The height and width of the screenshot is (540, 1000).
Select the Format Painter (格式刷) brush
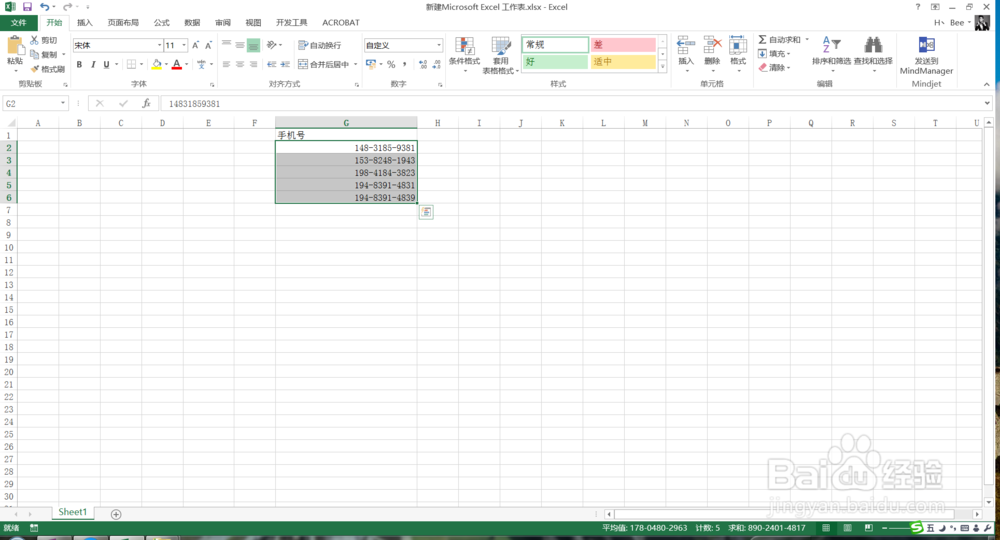(x=34, y=68)
